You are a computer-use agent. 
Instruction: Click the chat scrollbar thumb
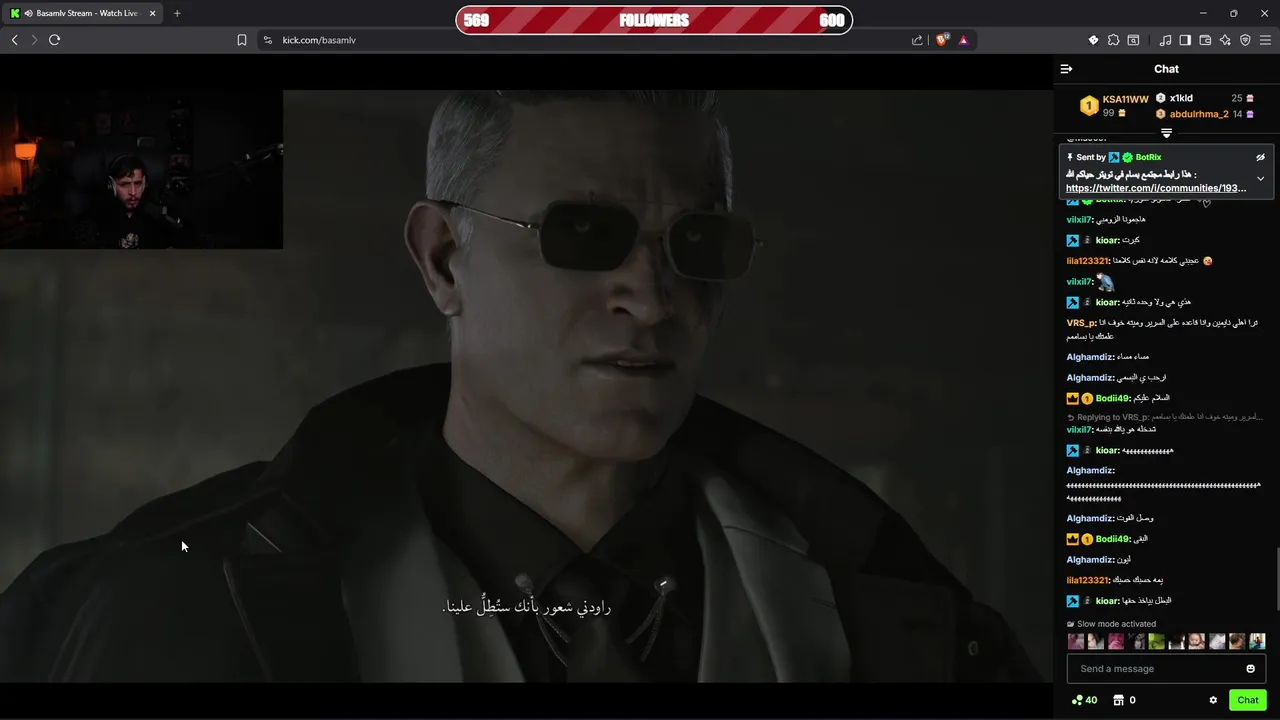tap(1276, 580)
